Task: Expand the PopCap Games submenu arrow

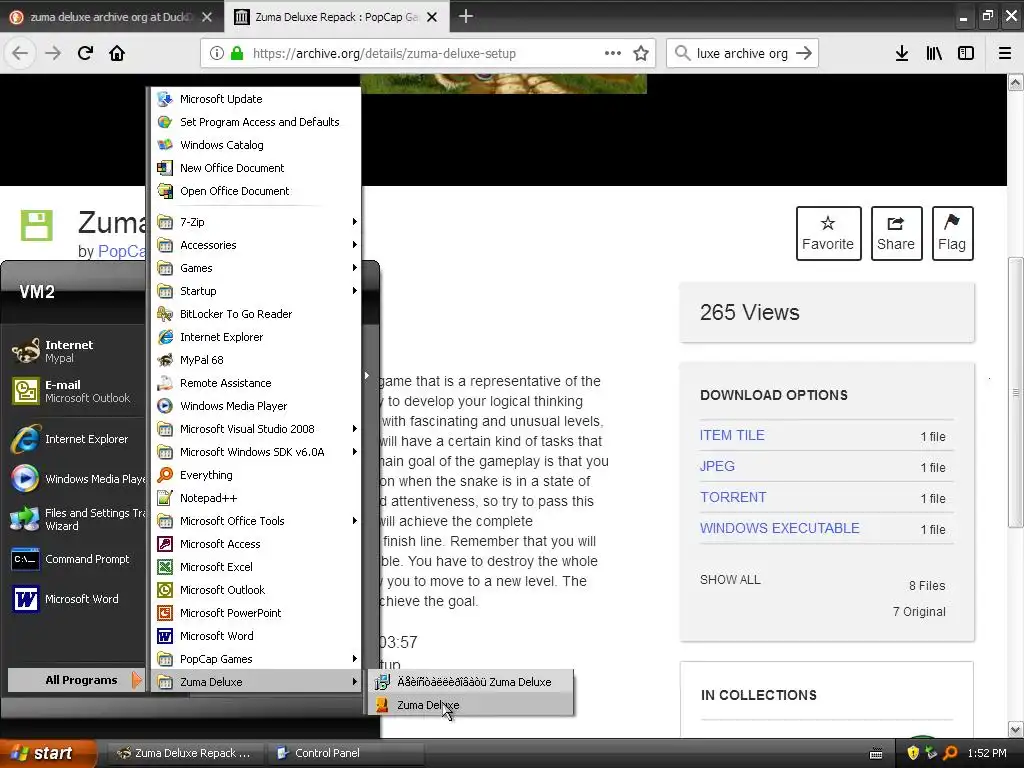Action: (355, 659)
